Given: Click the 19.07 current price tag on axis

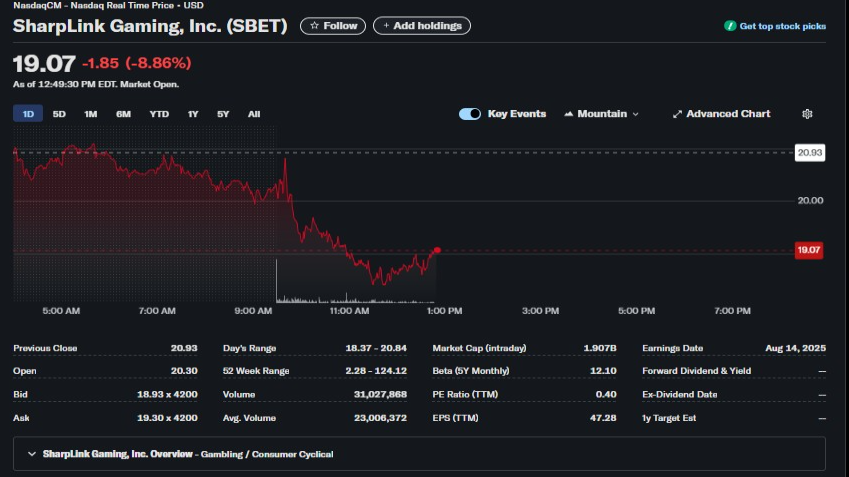Looking at the screenshot, I should (x=809, y=250).
